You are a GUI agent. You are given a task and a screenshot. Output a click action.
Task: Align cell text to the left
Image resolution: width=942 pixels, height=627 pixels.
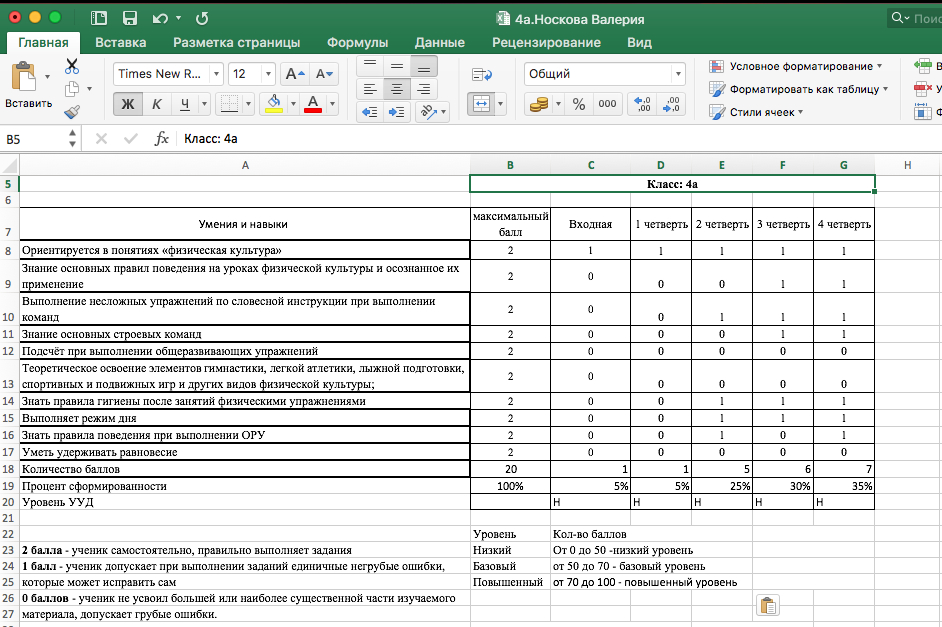370,89
